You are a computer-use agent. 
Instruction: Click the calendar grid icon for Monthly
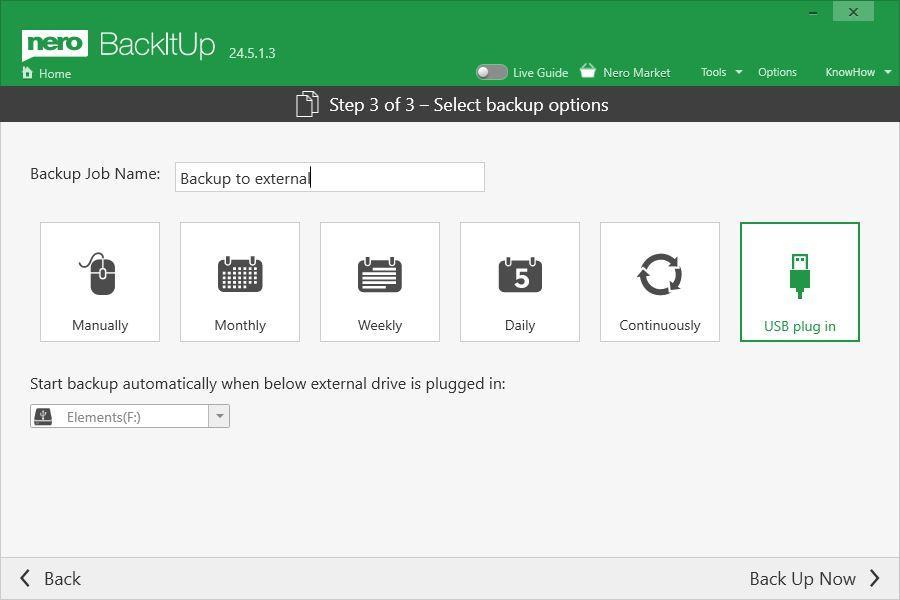tap(240, 274)
